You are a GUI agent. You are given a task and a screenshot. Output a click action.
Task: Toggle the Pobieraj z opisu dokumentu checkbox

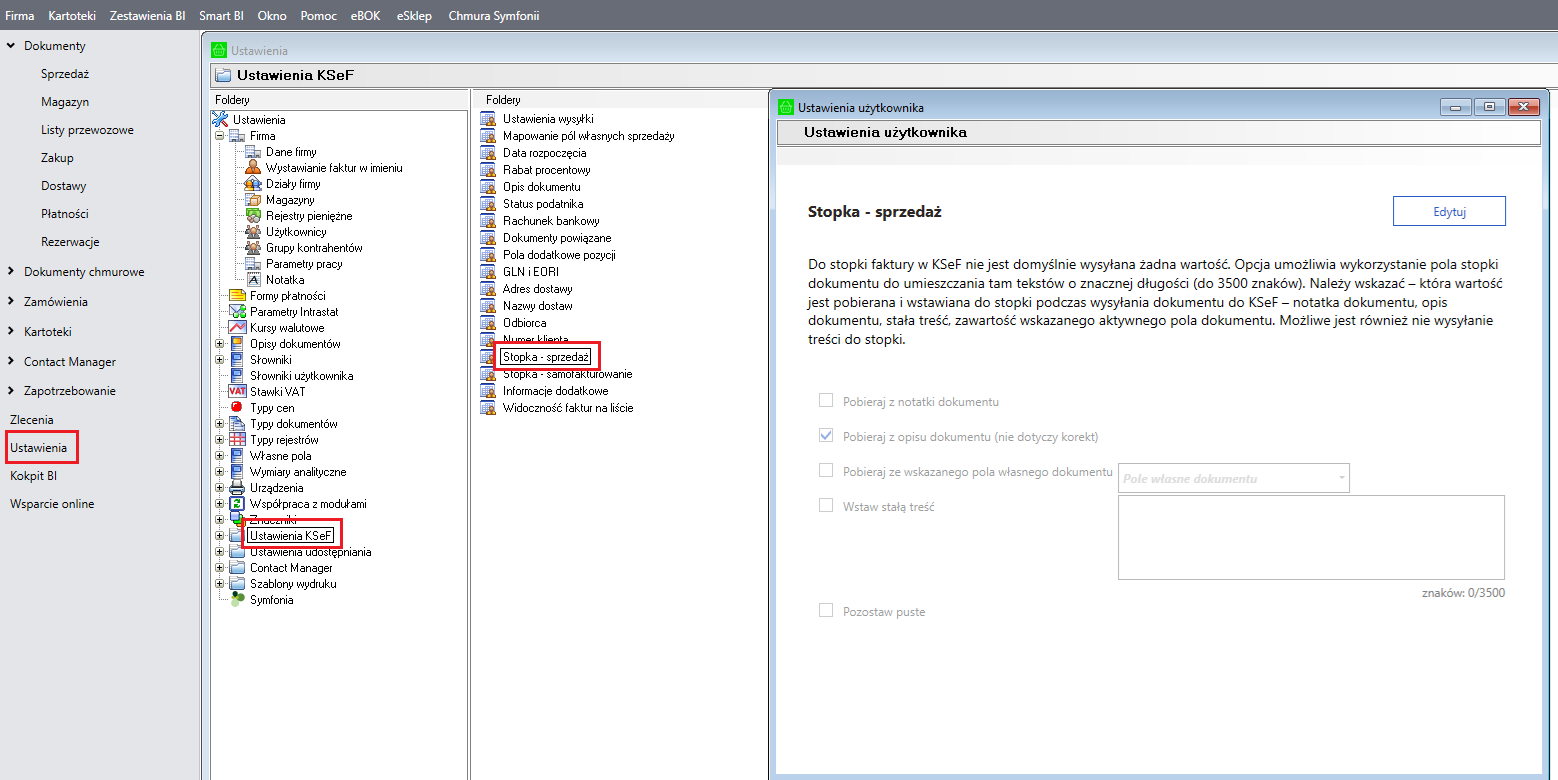(x=826, y=436)
